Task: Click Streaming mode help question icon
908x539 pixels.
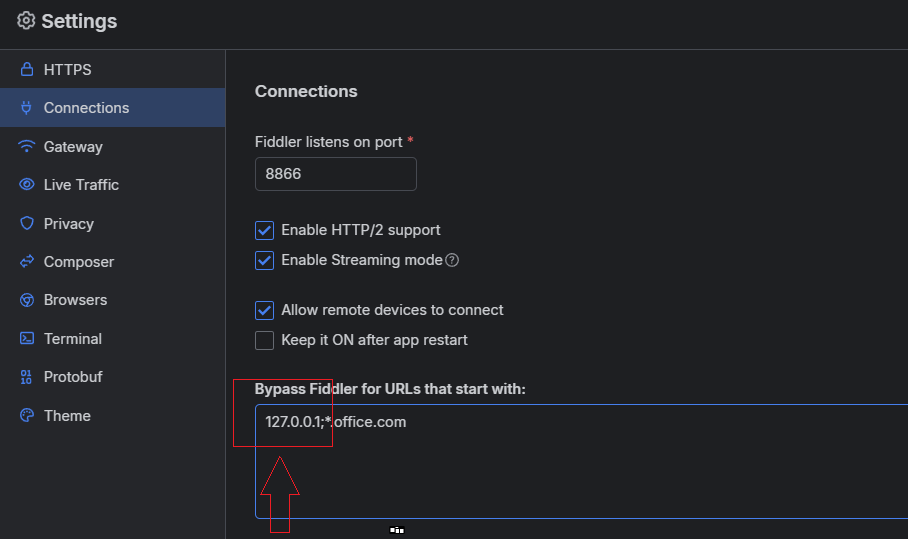Action: (452, 260)
